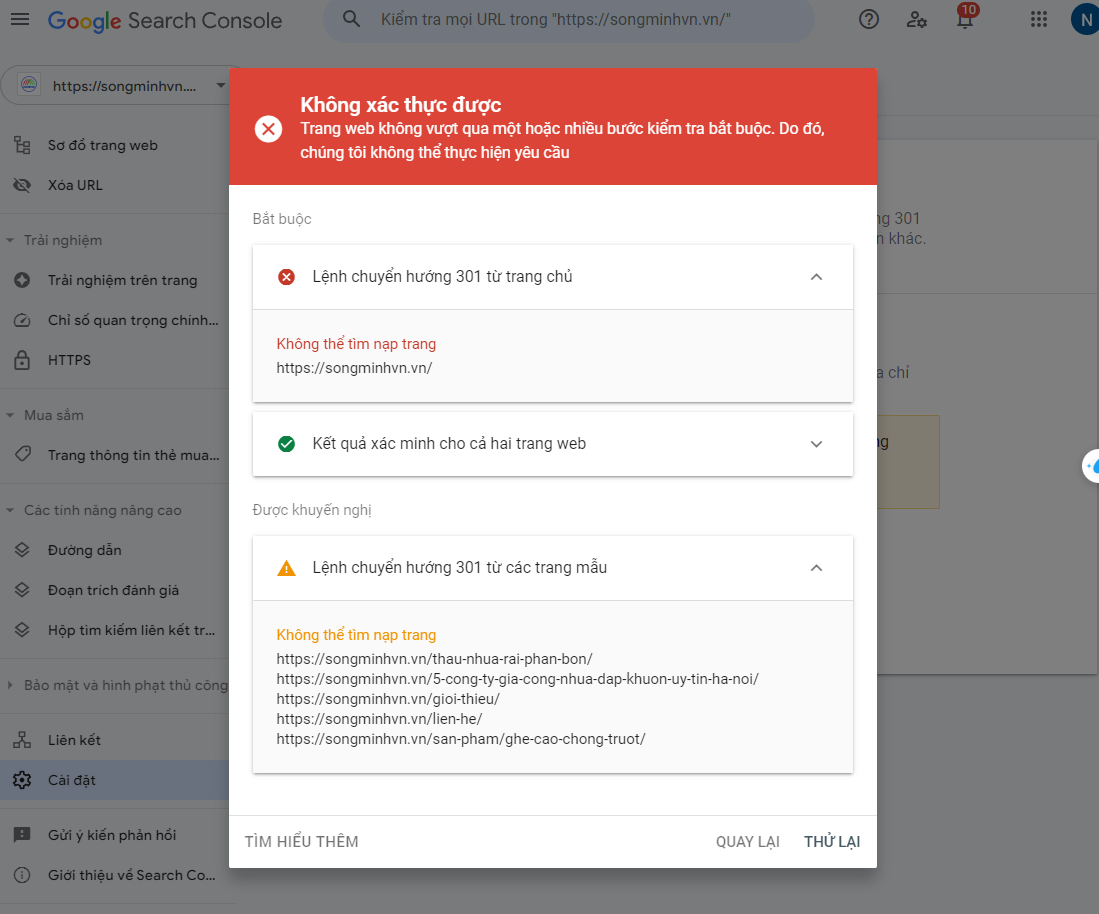Collapse Lệnh chuyển hướng 301 từ các trang mẫu
1099x914 pixels.
tap(817, 568)
